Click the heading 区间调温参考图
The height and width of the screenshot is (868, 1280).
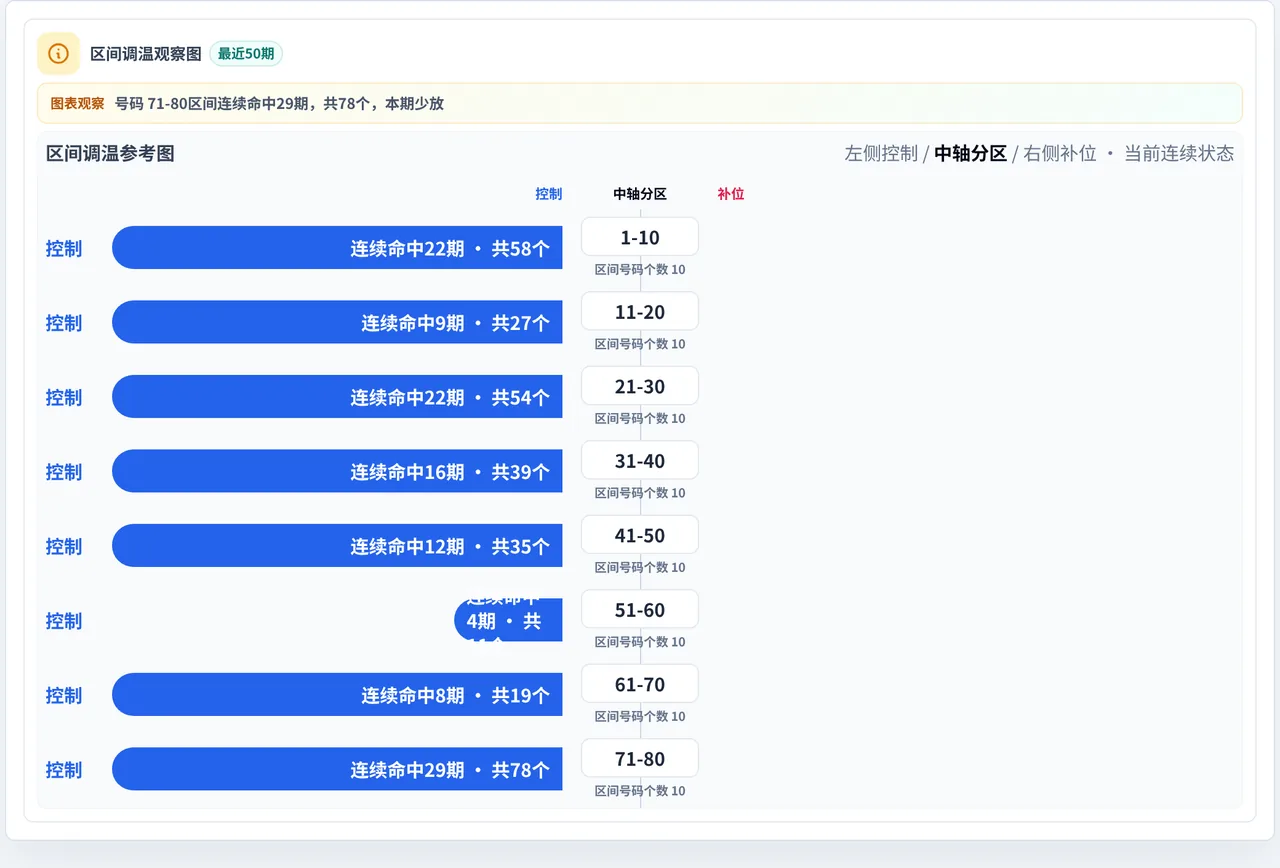[x=110, y=153]
